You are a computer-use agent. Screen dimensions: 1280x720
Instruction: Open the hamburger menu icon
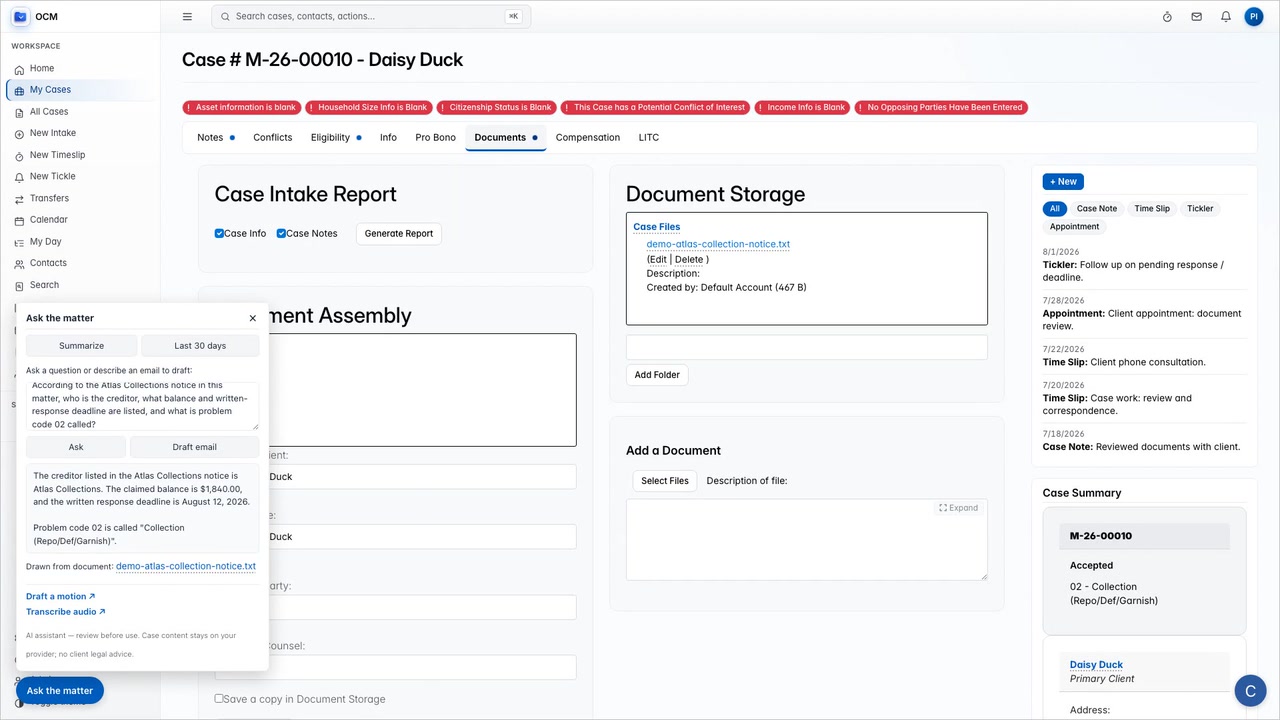tap(187, 16)
